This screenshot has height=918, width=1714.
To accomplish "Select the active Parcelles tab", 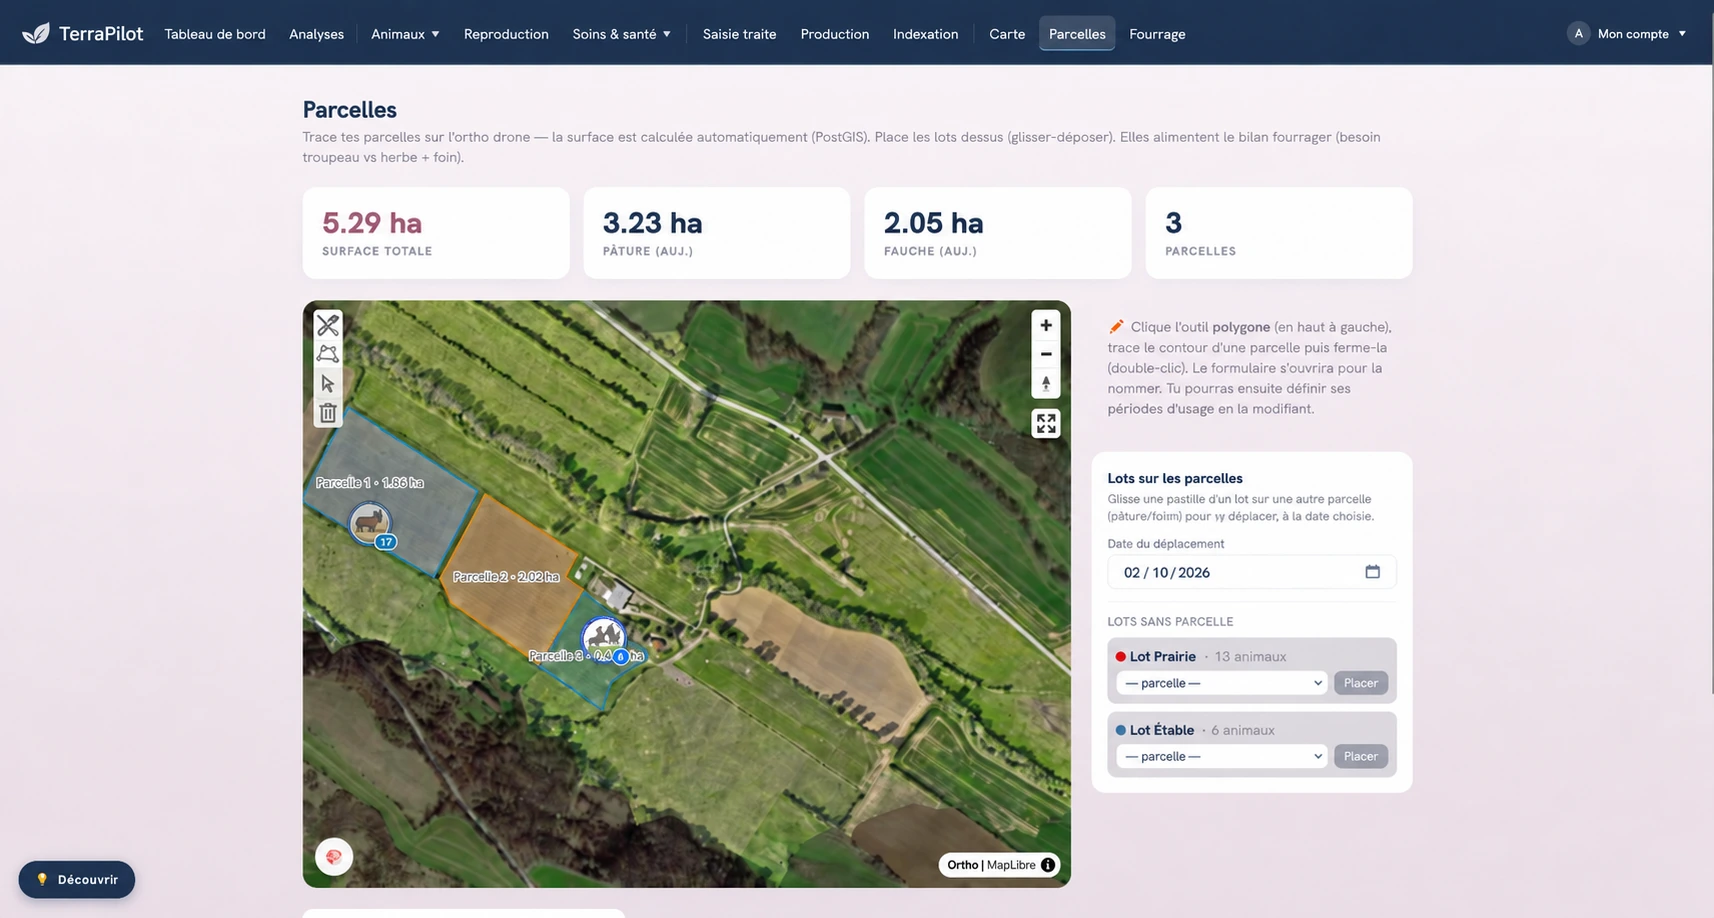I will (x=1077, y=34).
